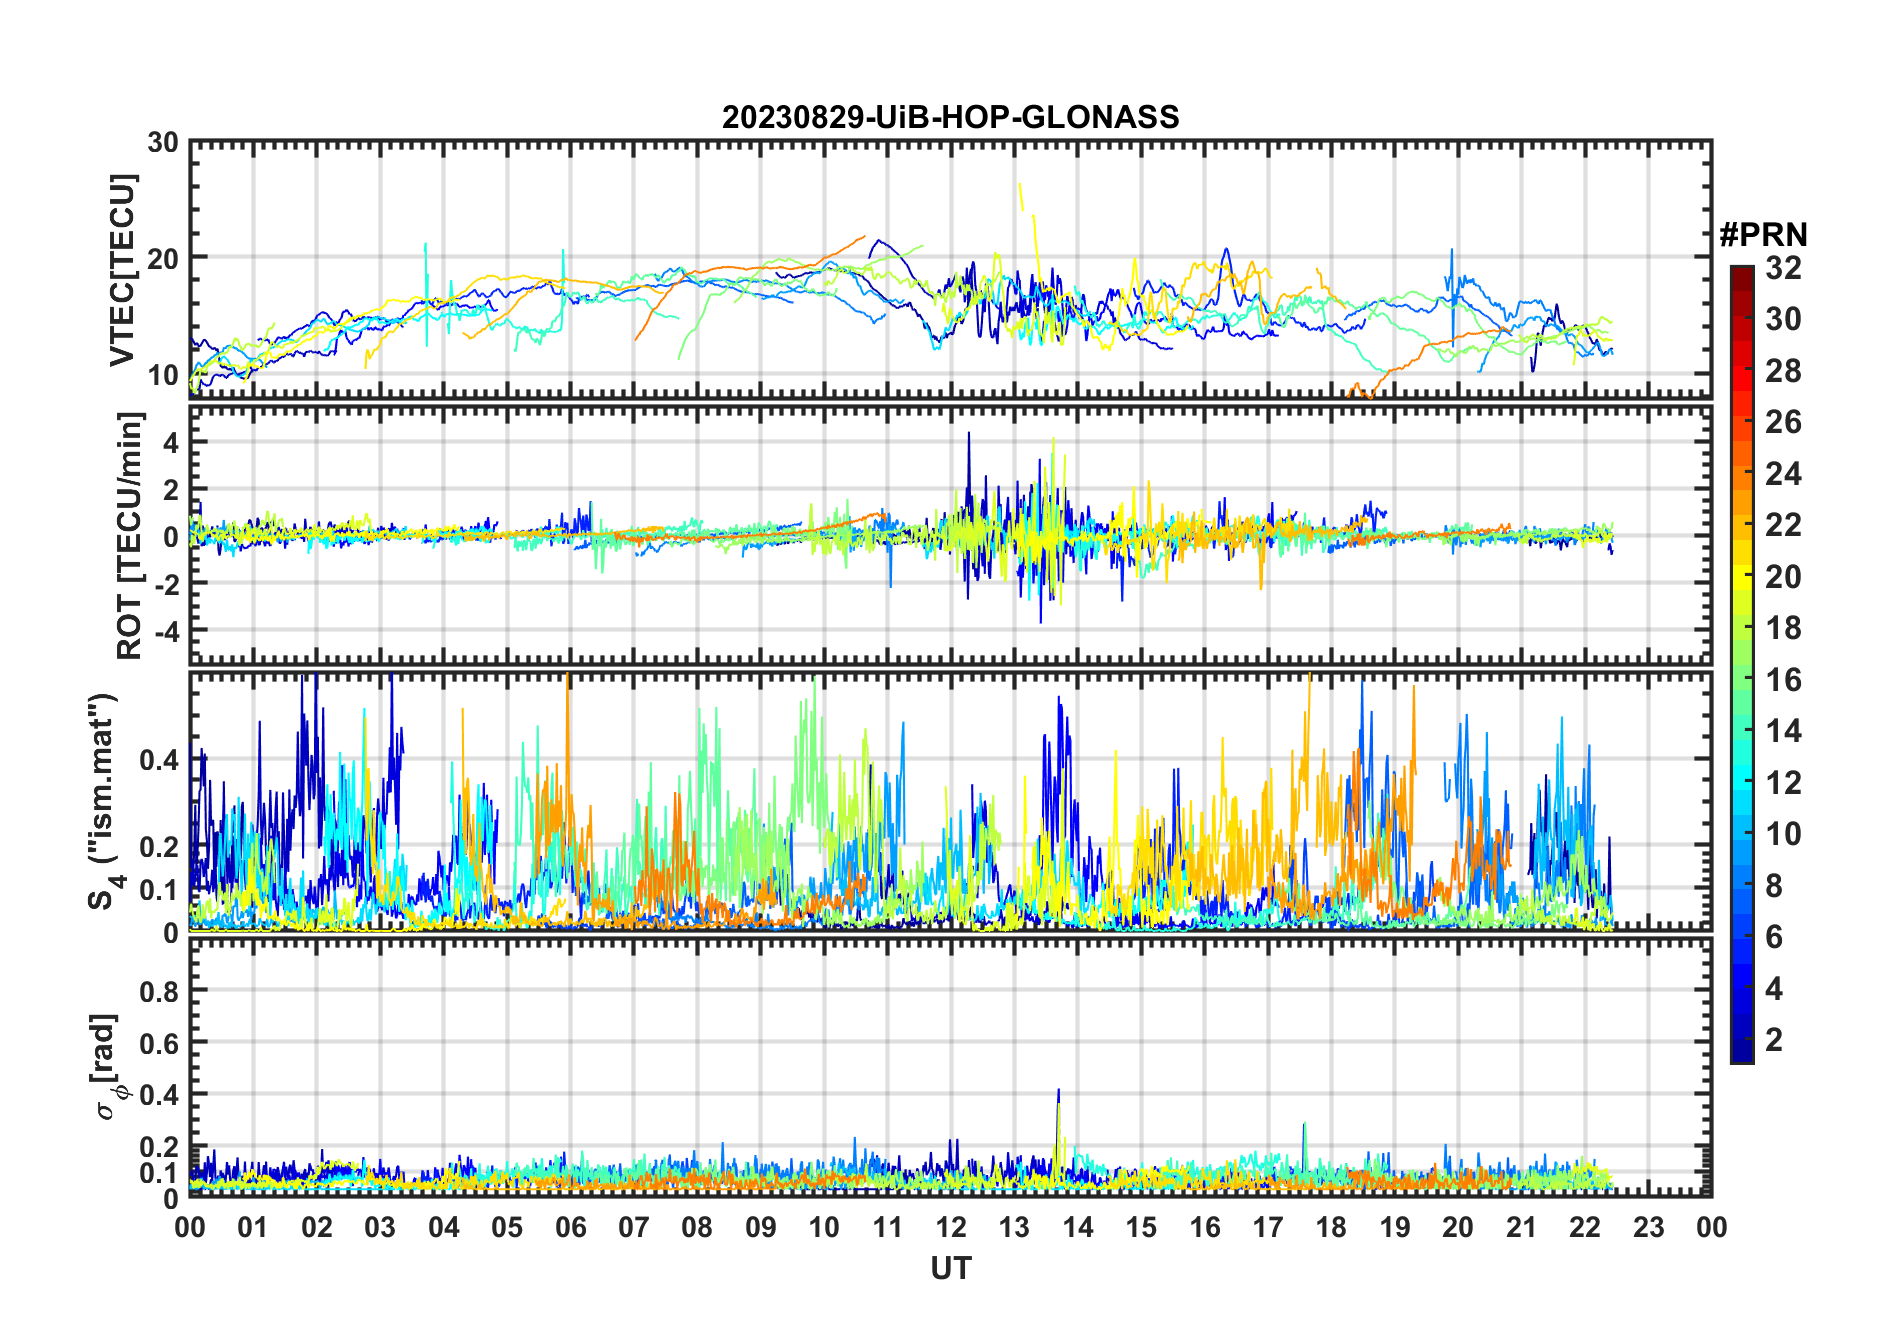Screen dimensions: 1902x1330
Task: Click the green colorbar band beside 16
Action: click(x=1741, y=679)
